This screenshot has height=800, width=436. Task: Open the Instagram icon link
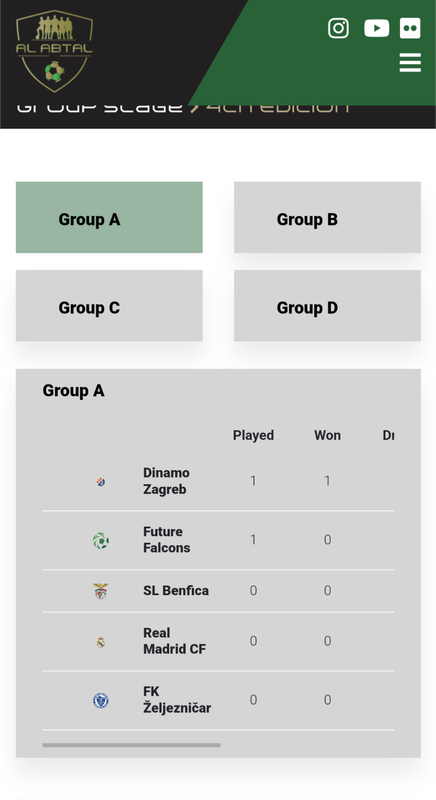click(x=338, y=28)
